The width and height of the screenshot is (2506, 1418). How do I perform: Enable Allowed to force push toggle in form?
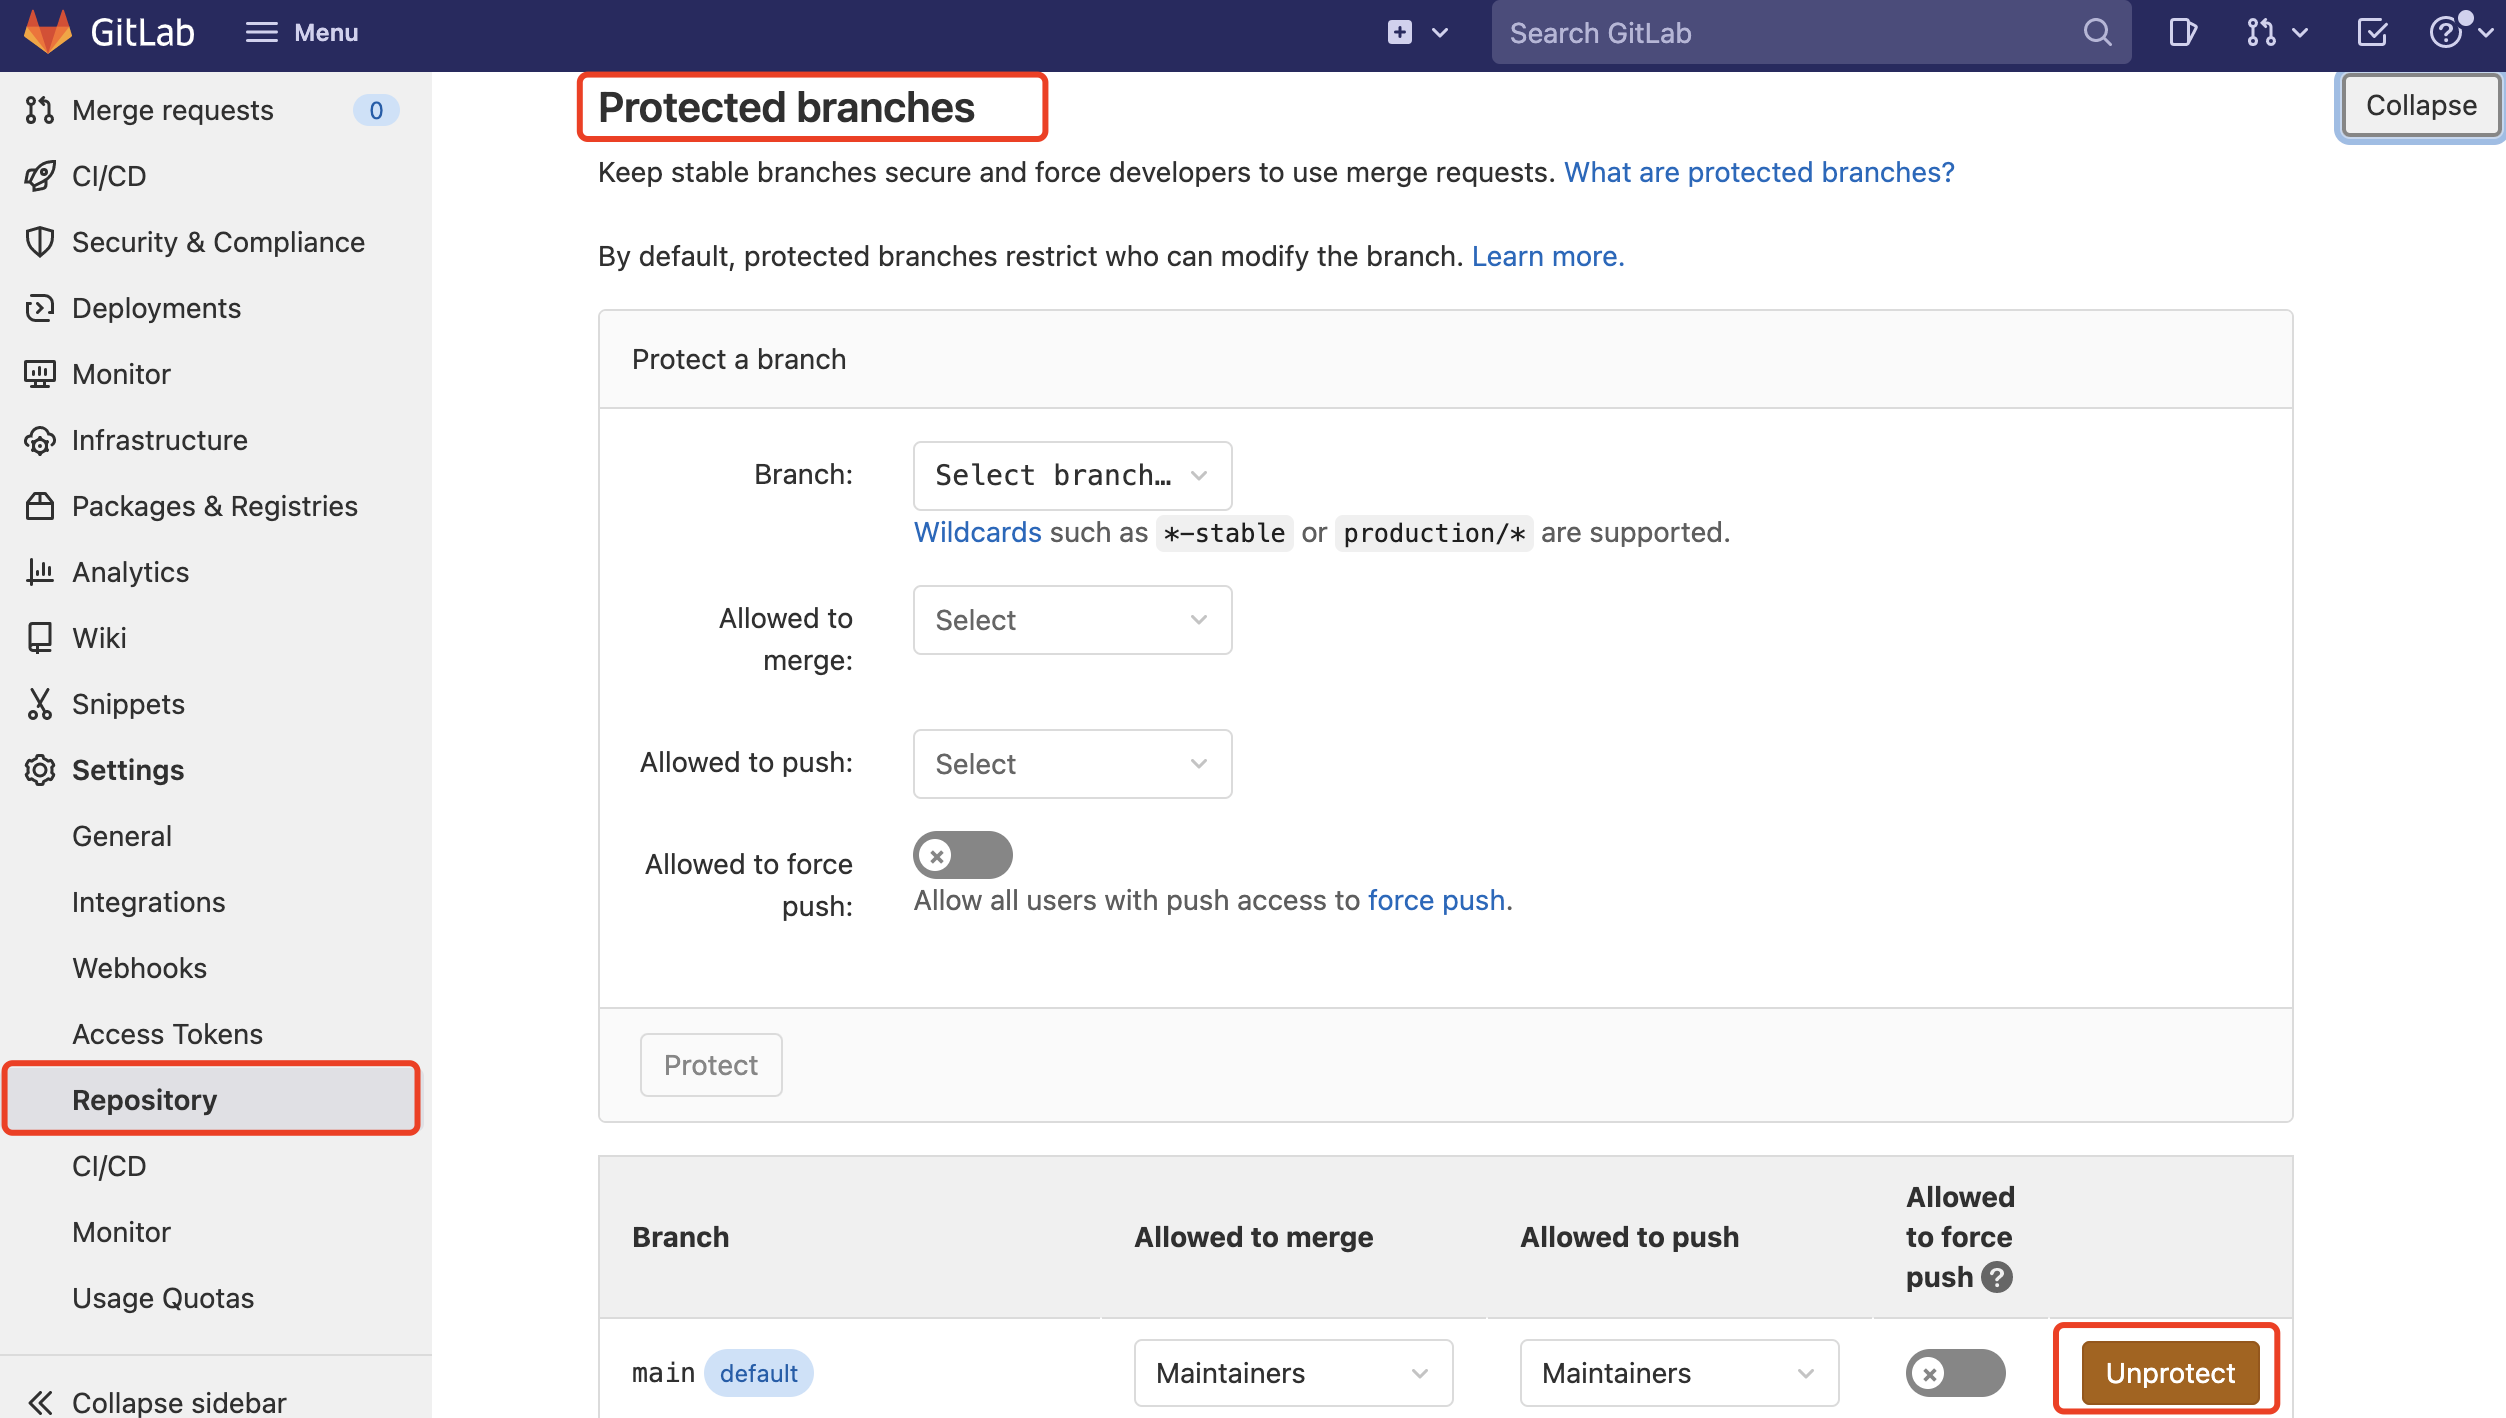pos(962,856)
